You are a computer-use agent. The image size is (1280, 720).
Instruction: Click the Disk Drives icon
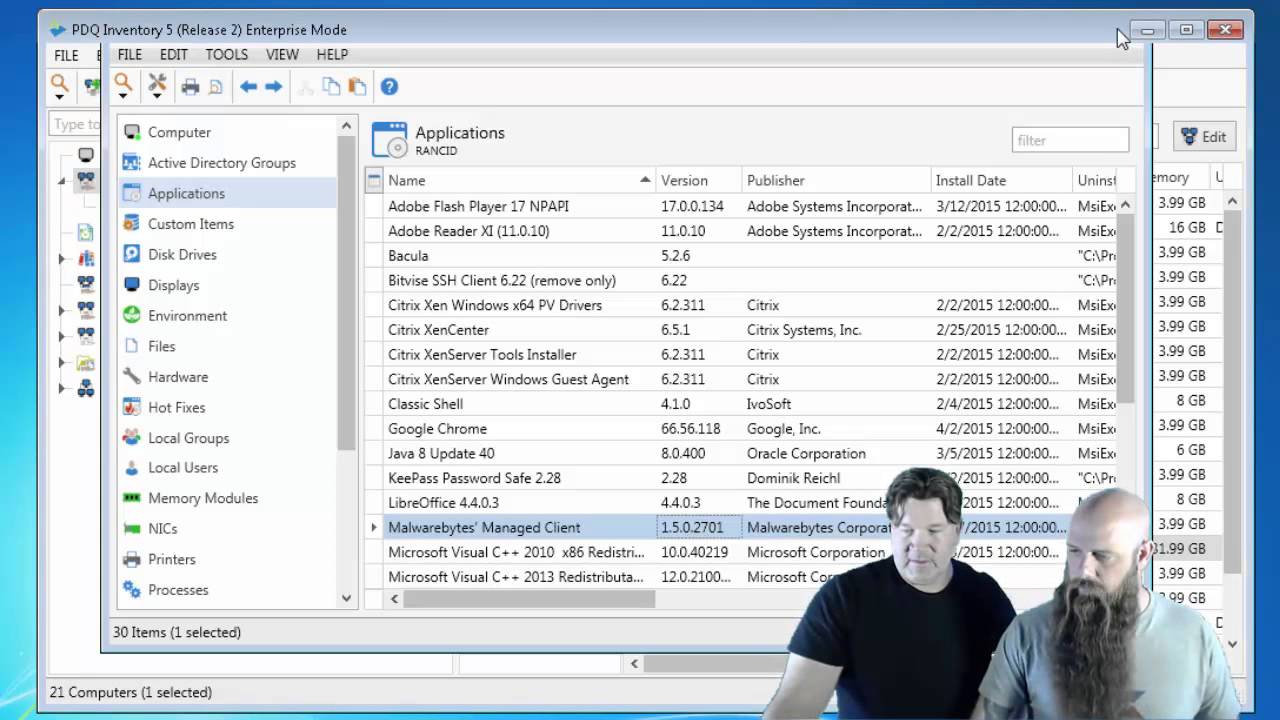(131, 254)
